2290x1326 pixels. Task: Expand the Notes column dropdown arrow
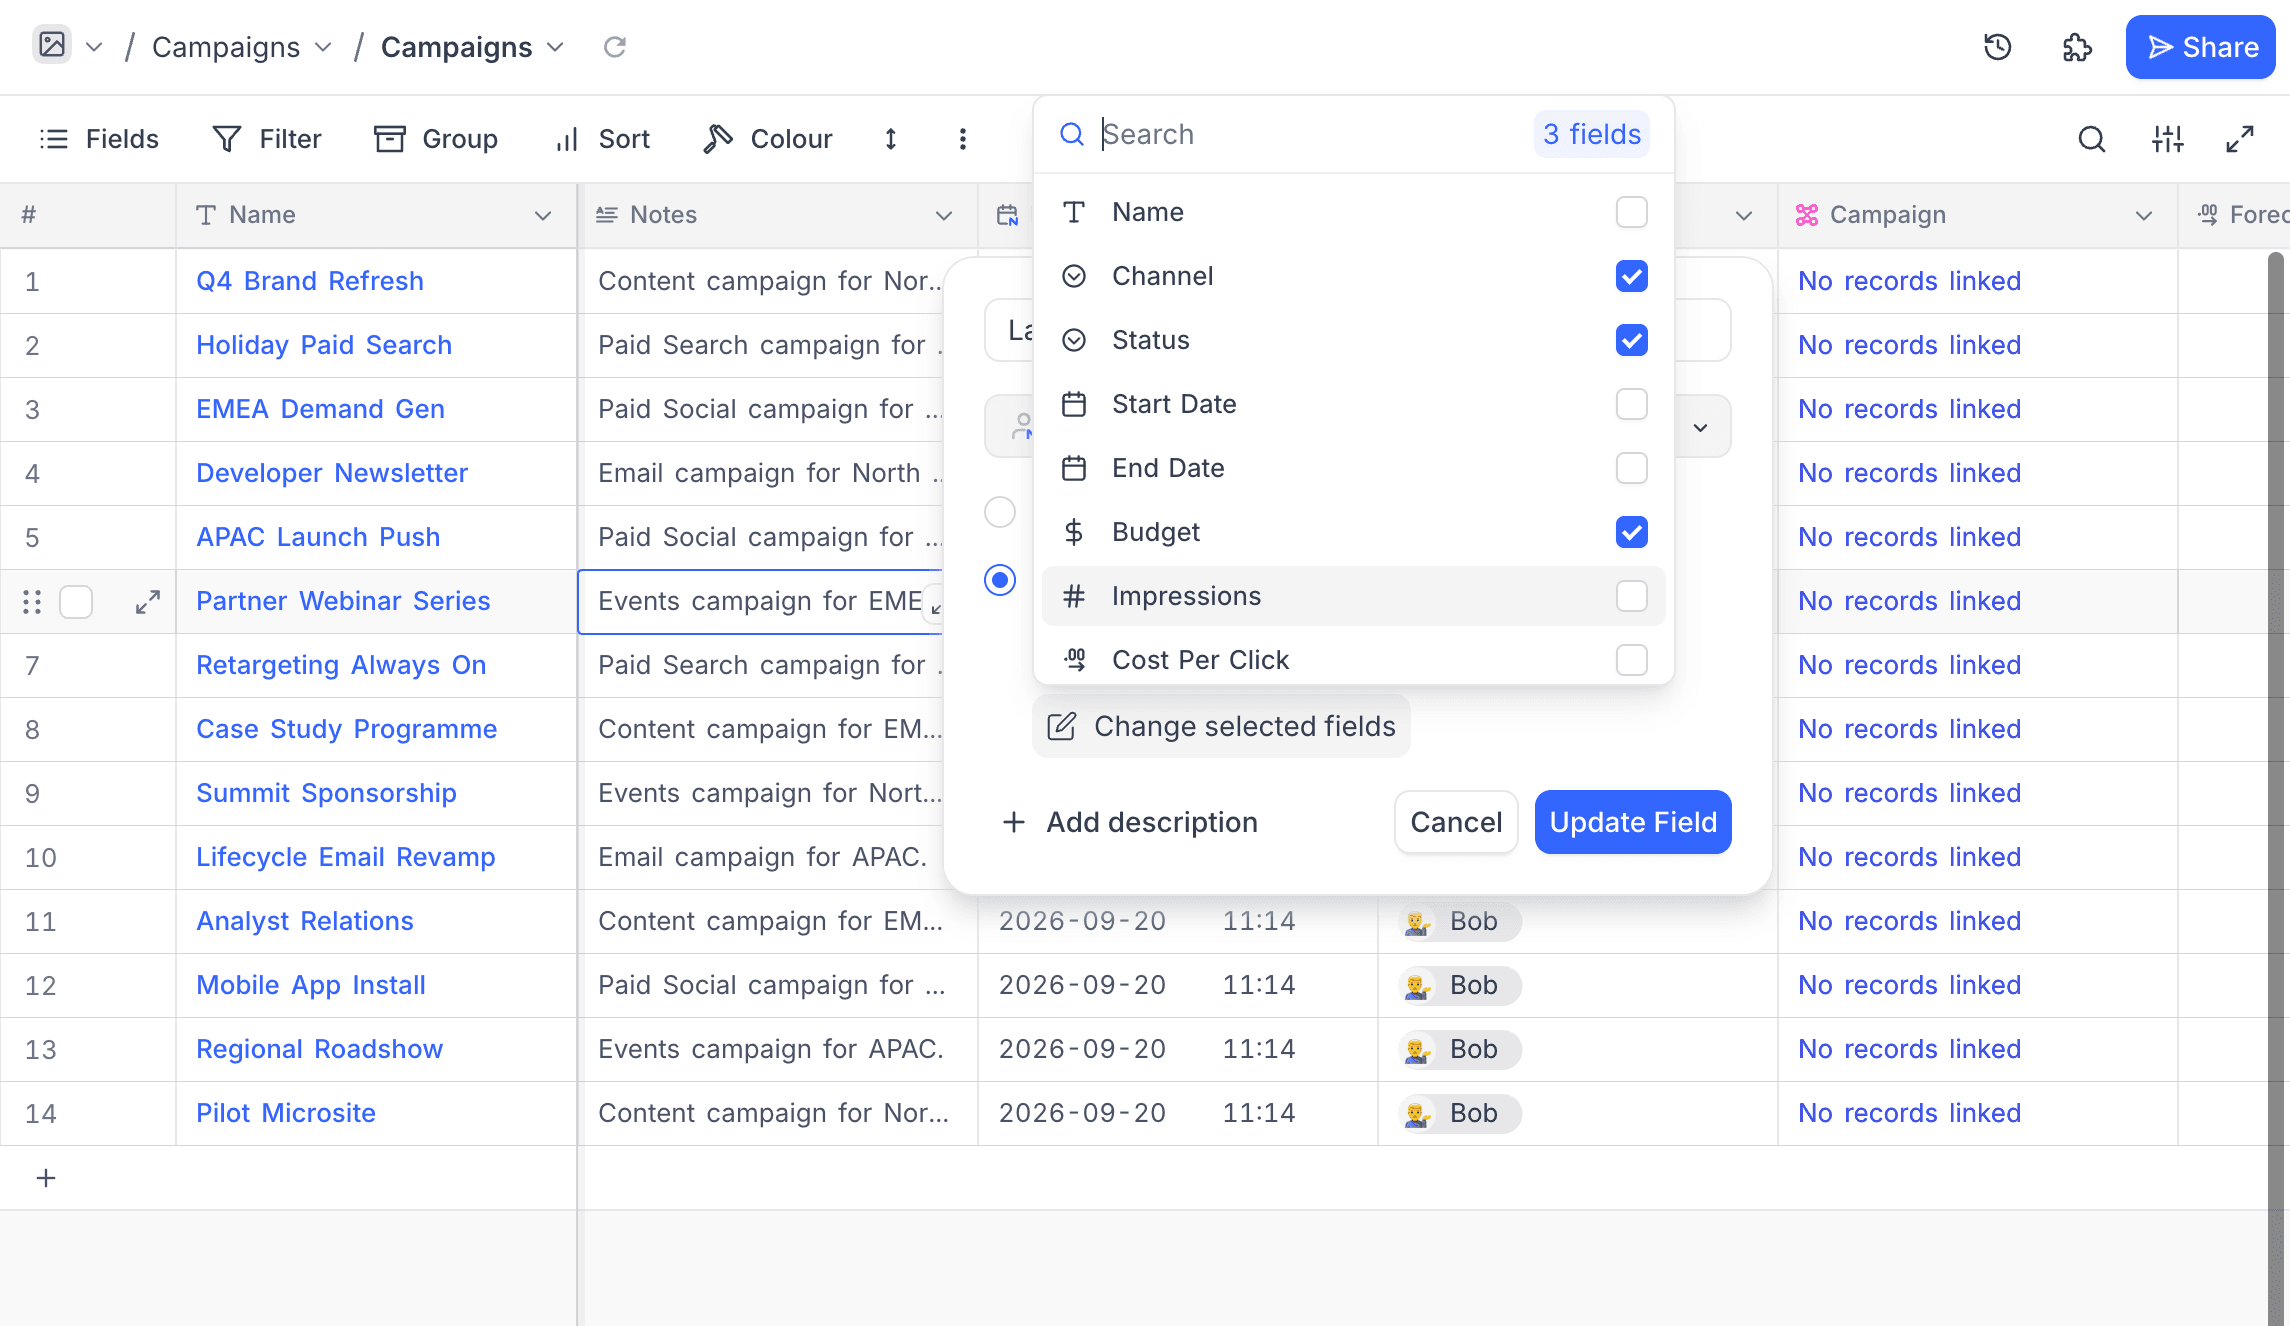(943, 216)
